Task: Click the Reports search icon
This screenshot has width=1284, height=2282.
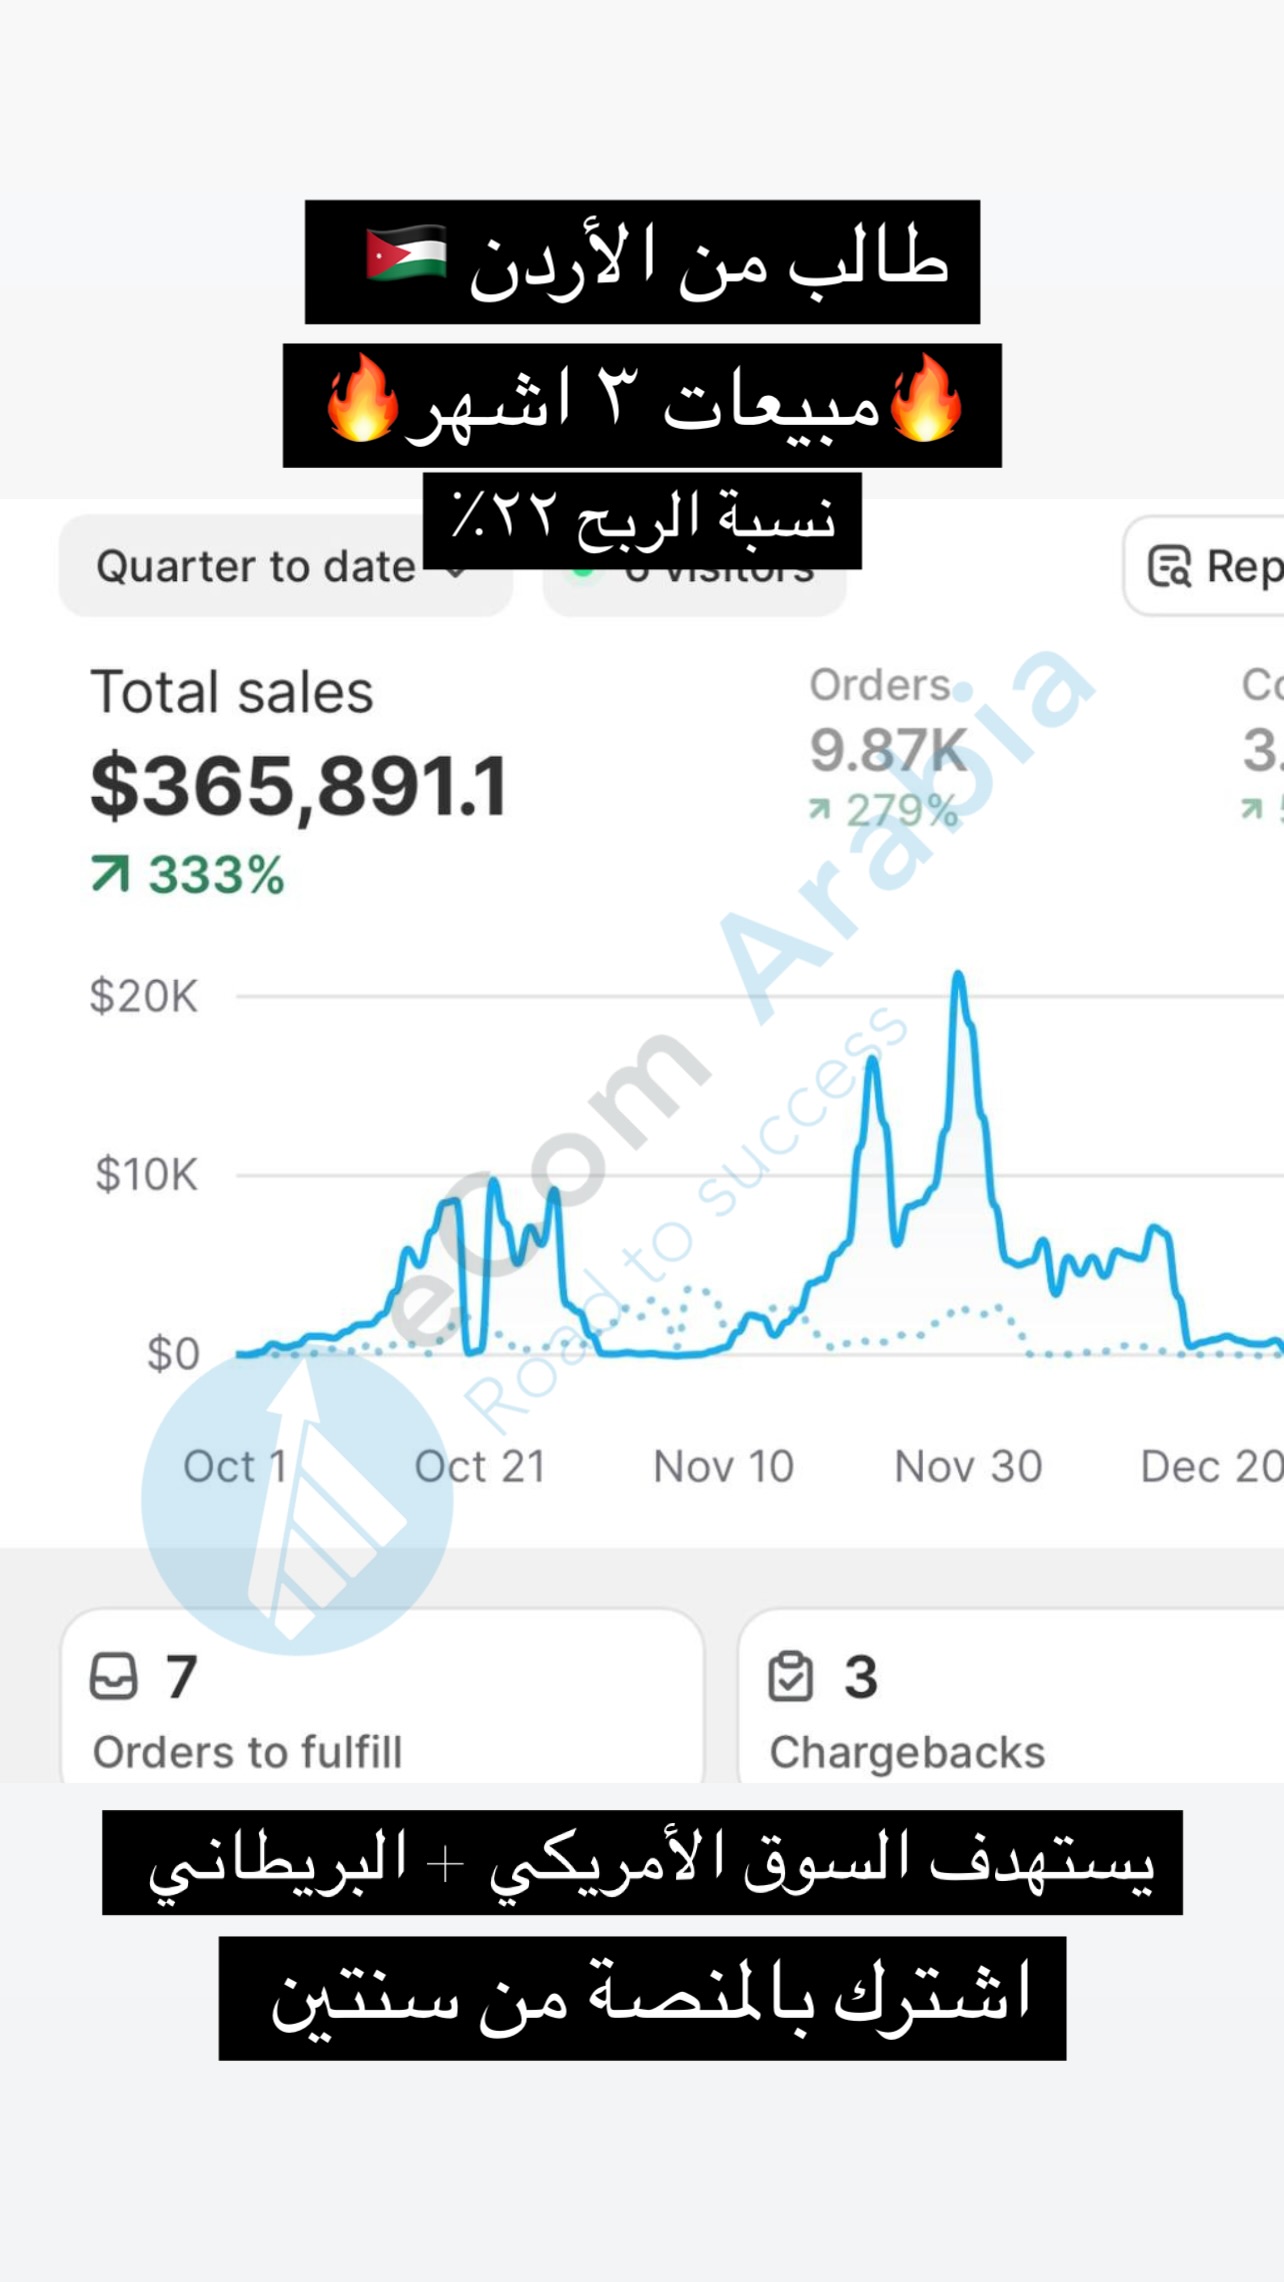Action: pyautogui.click(x=1169, y=566)
